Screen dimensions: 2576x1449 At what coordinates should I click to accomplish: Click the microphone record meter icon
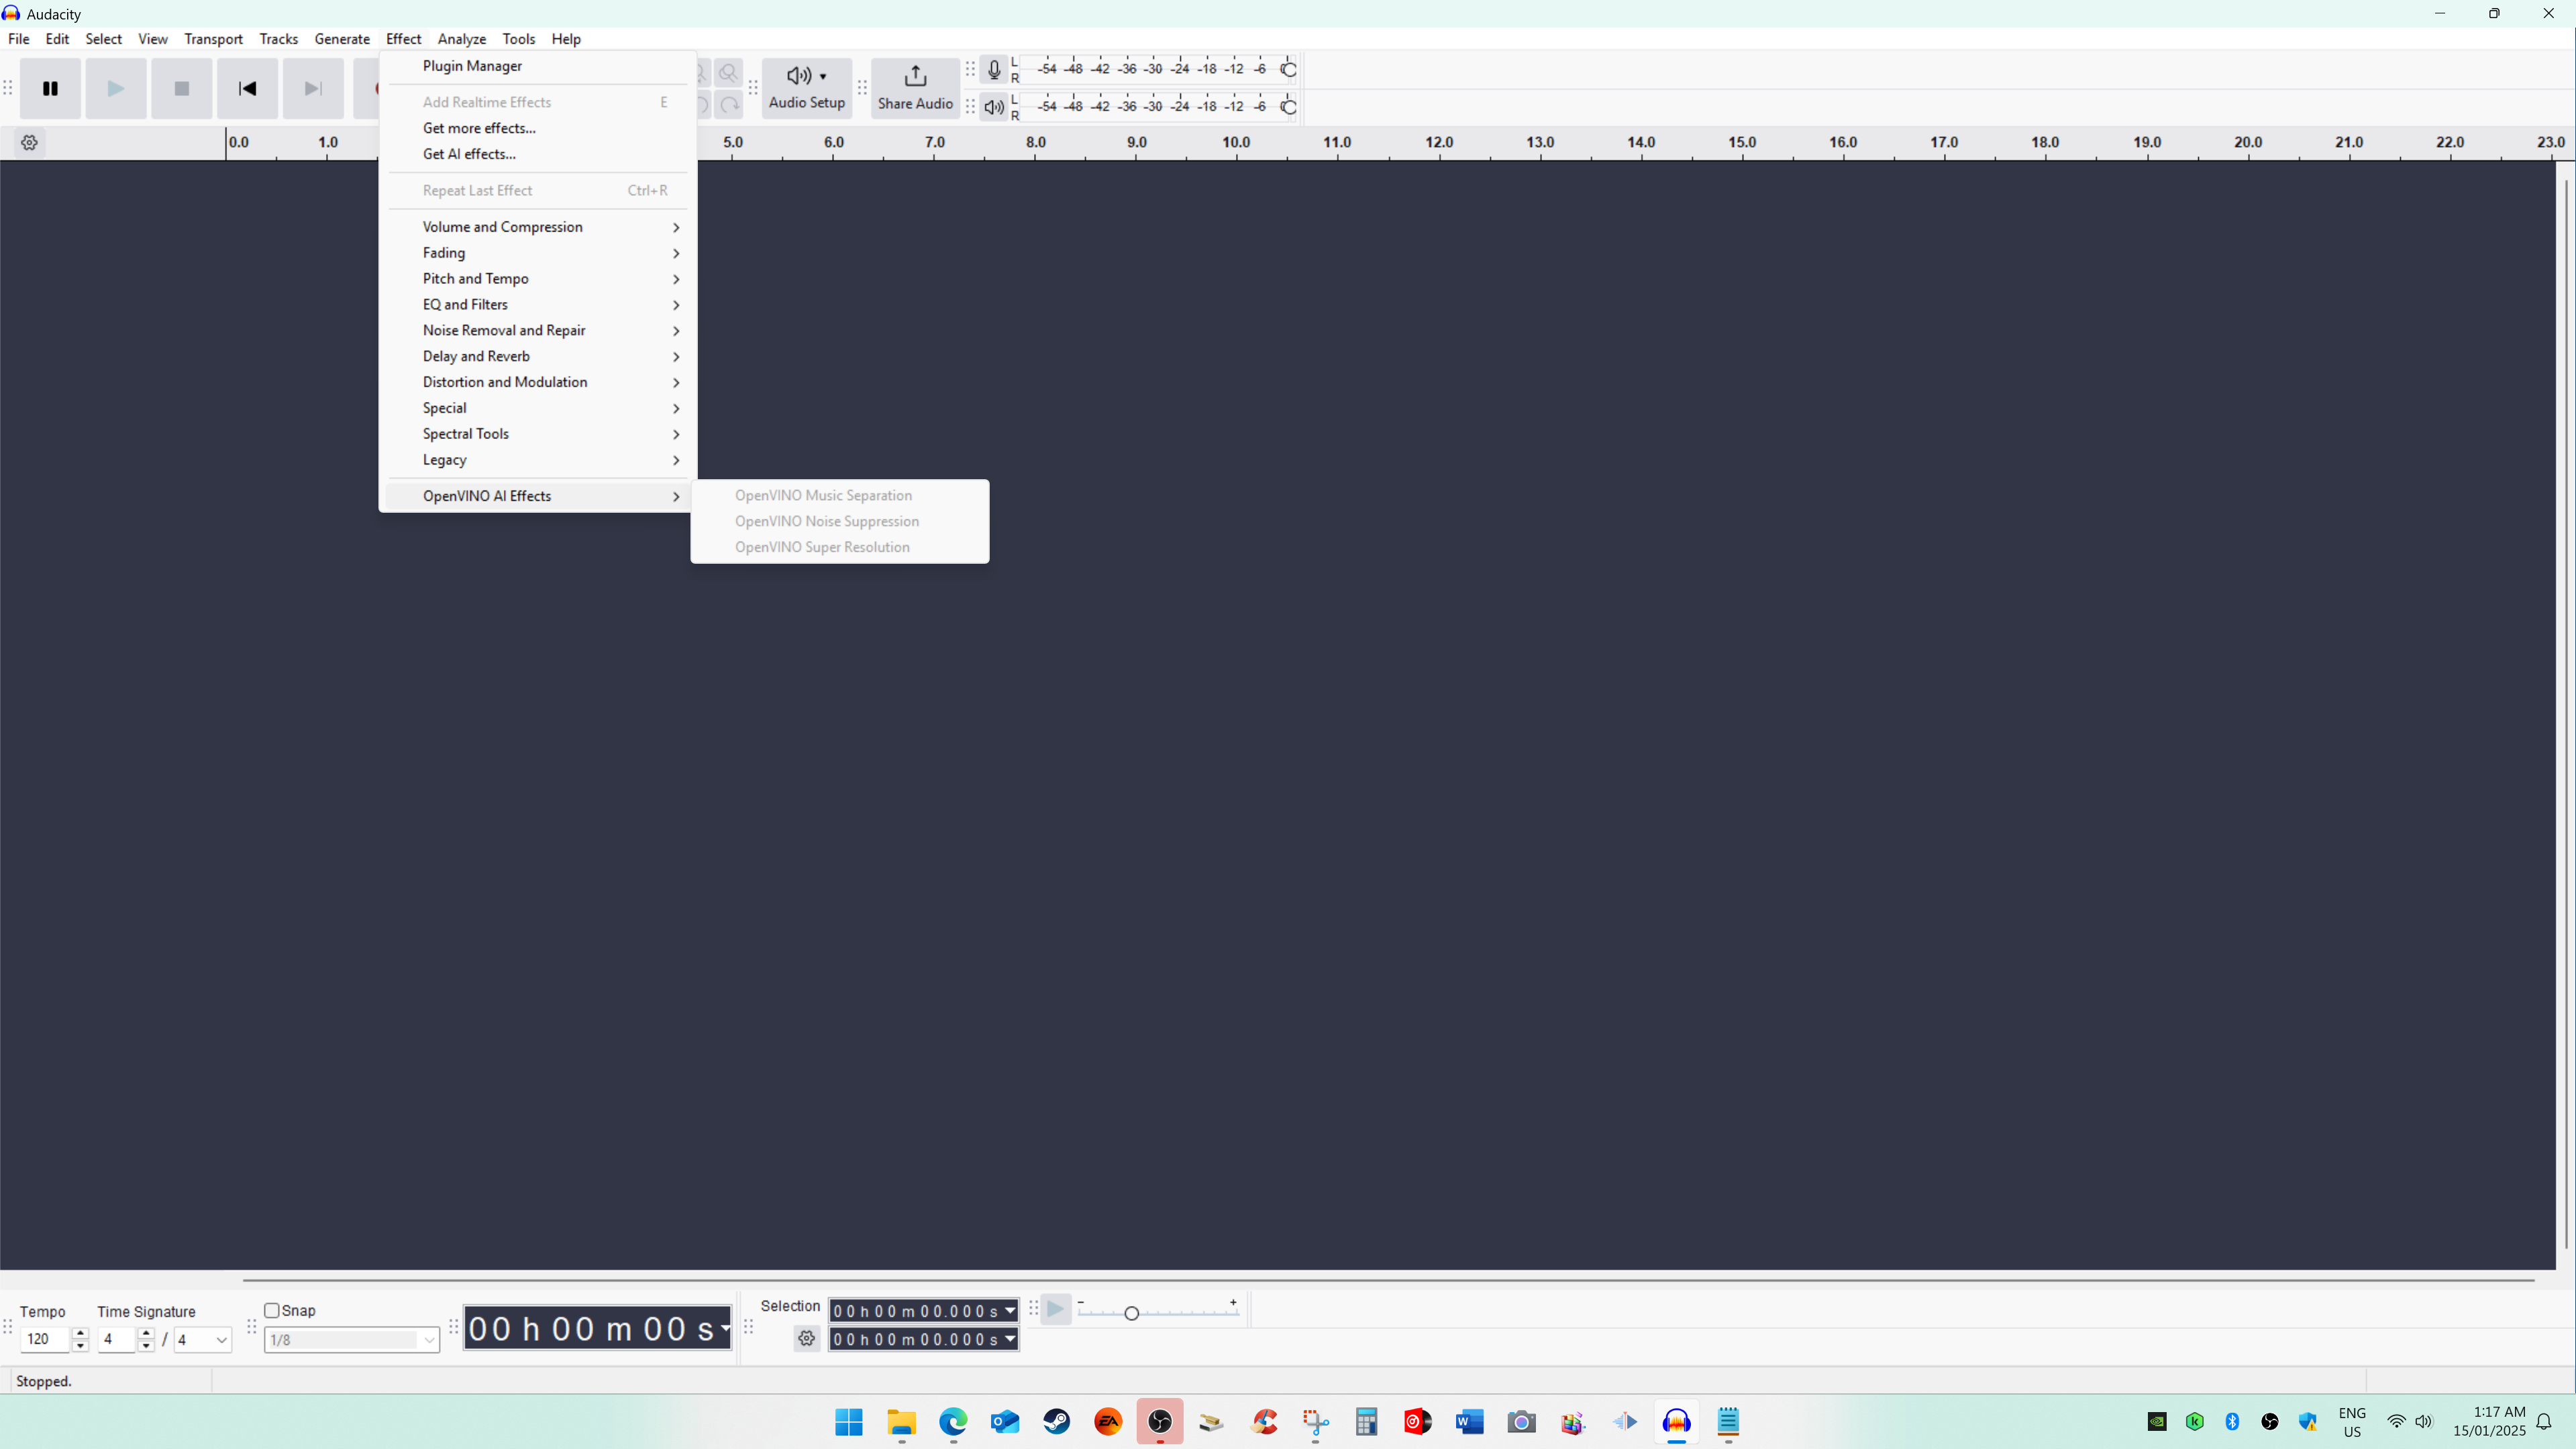pyautogui.click(x=993, y=70)
